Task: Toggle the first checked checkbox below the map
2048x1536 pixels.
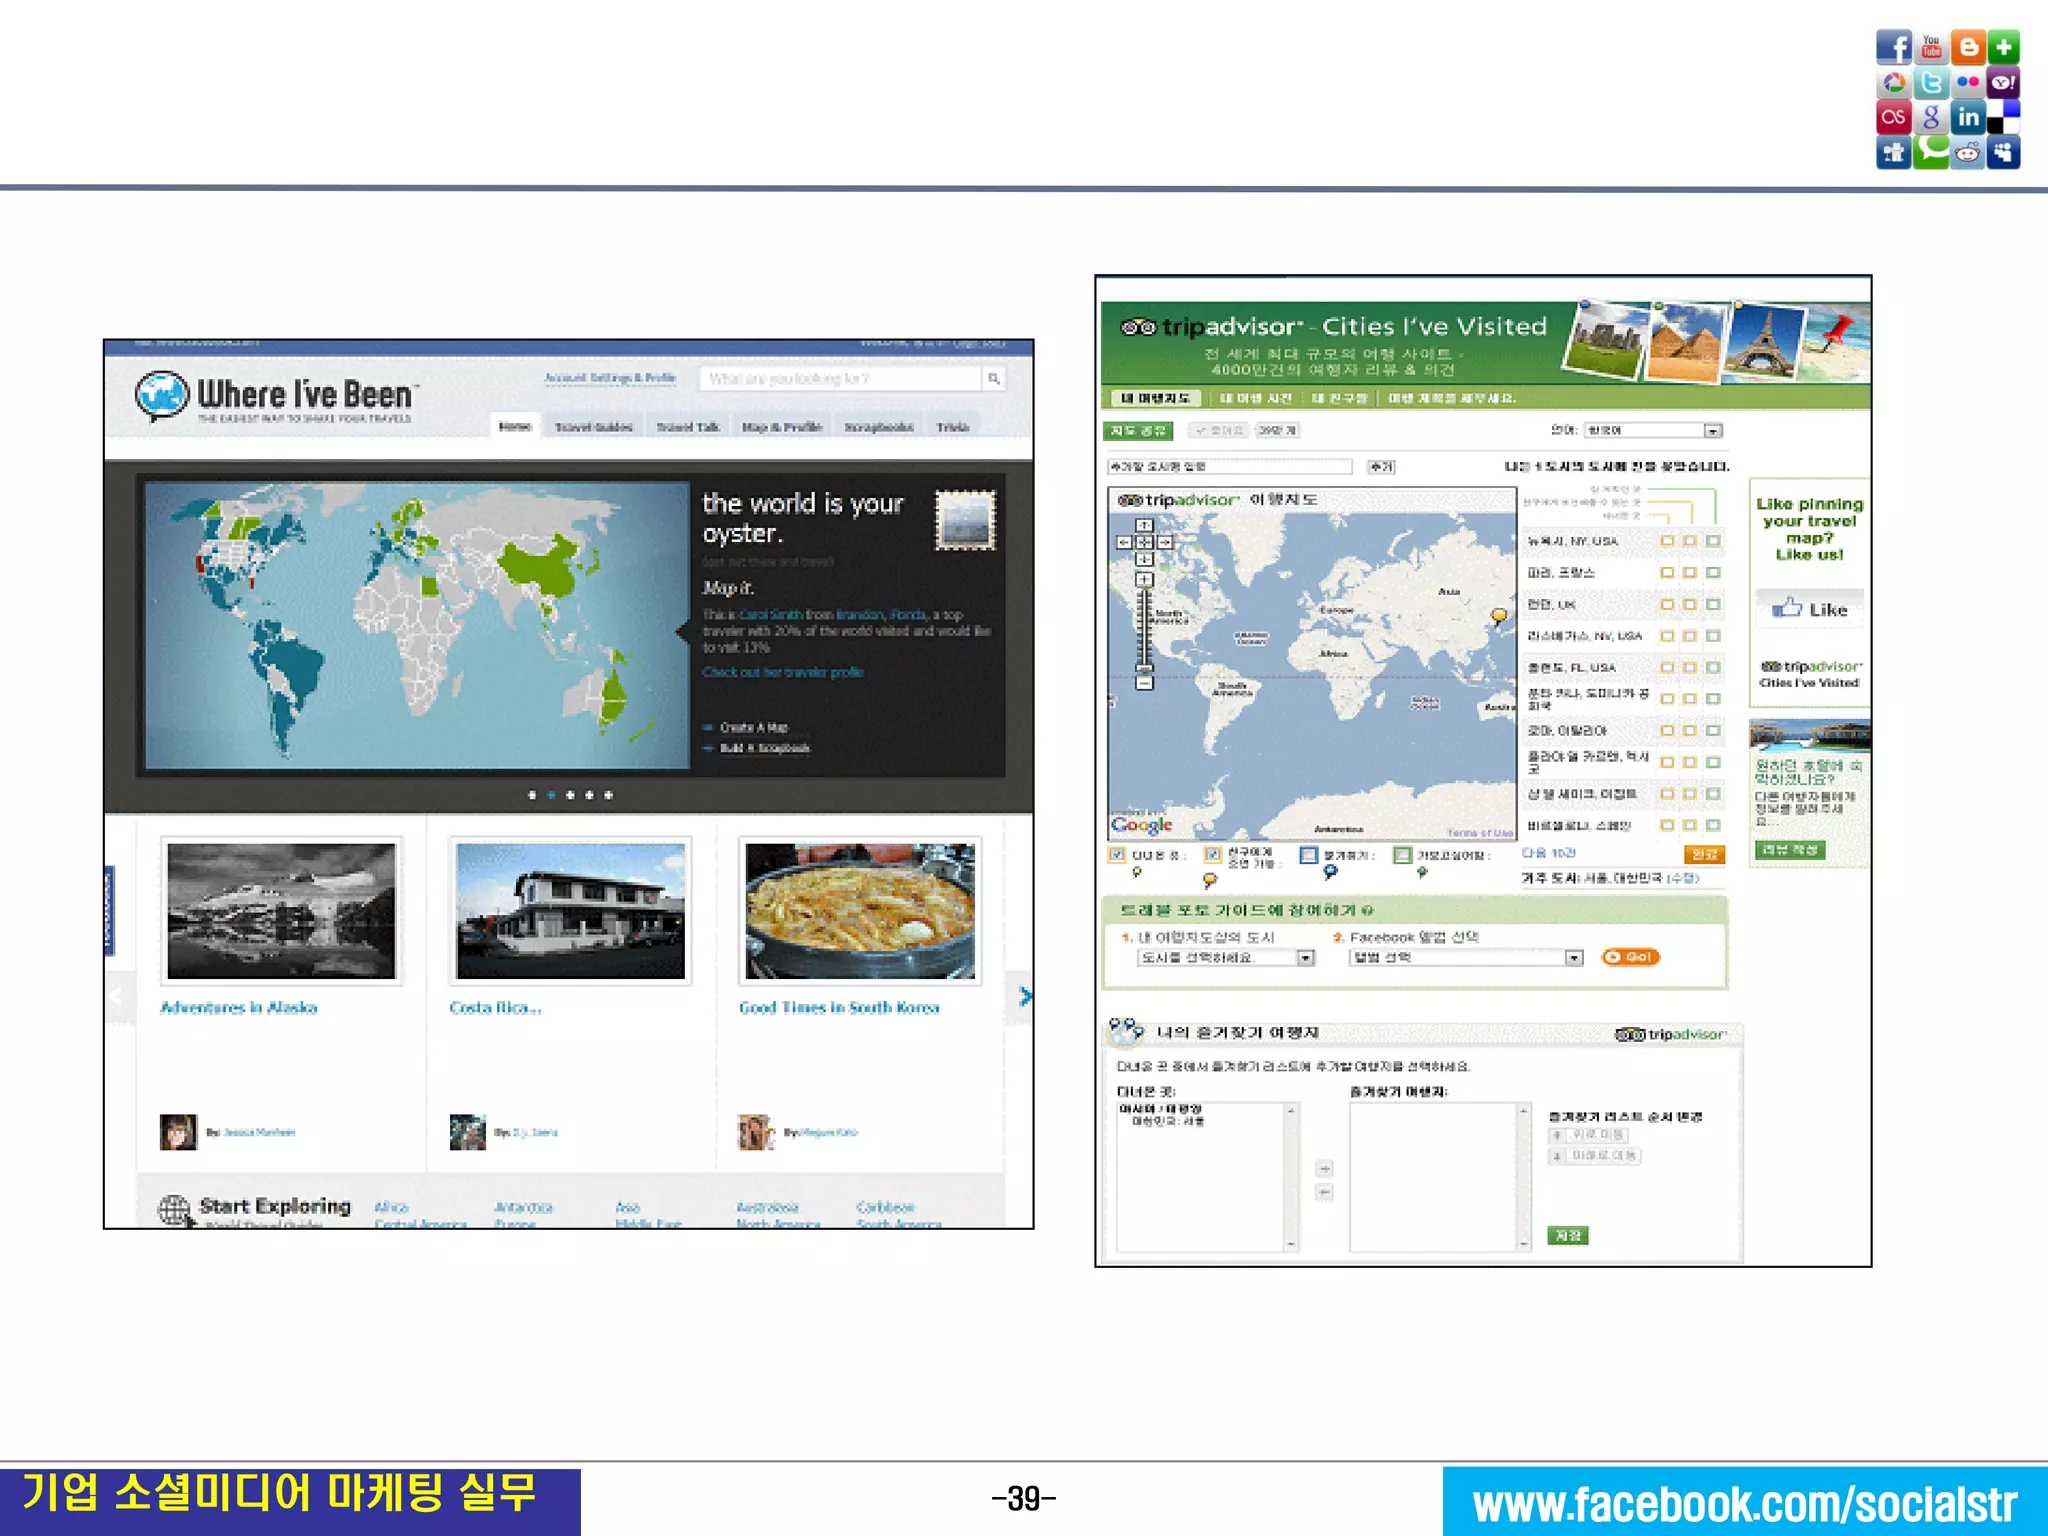Action: 1117,855
